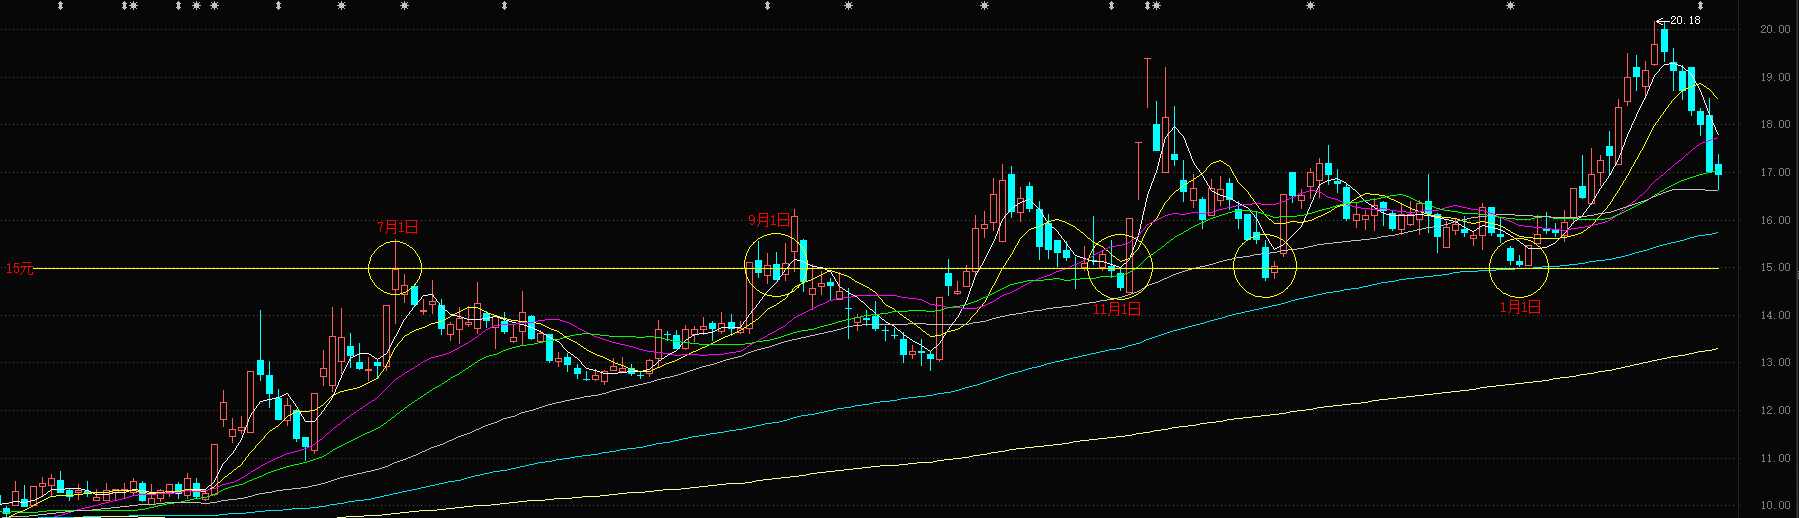Select the 11月1日 date annotation
Screen dimensions: 1799x518
point(1117,309)
